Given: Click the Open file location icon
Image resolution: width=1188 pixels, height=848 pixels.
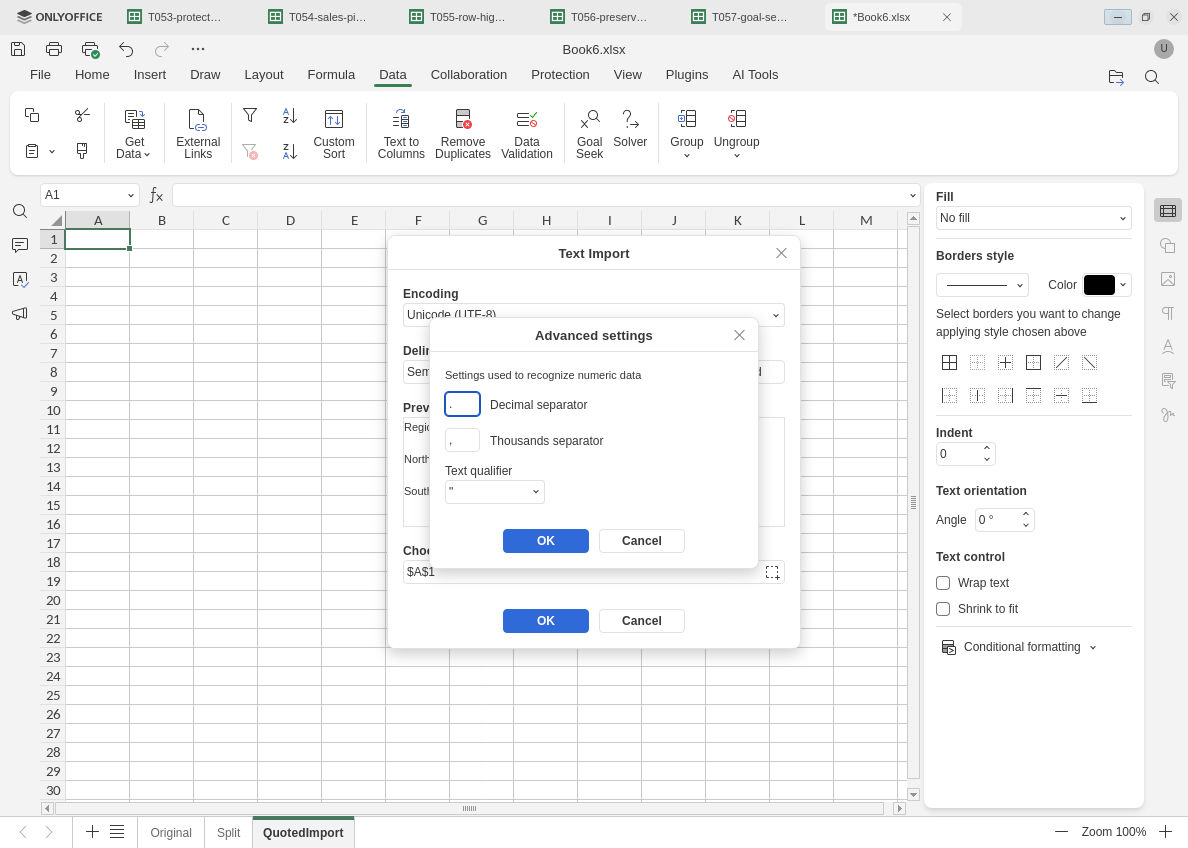Looking at the screenshot, I should click(x=1116, y=77).
